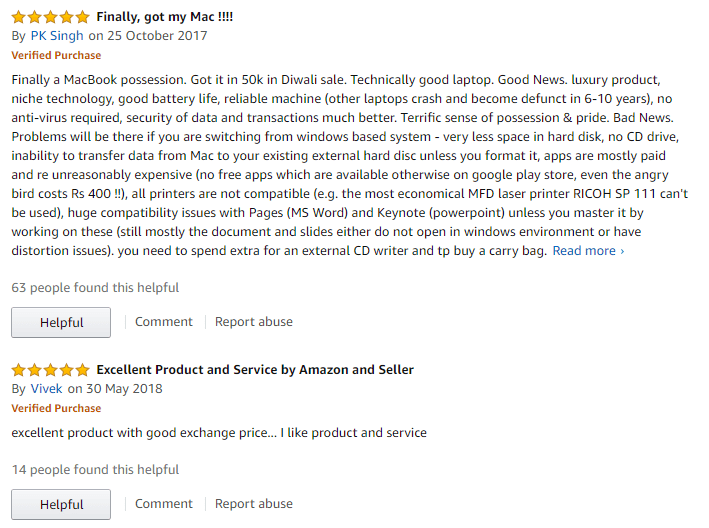Open the "Excellent Product and Service" review title

255,370
